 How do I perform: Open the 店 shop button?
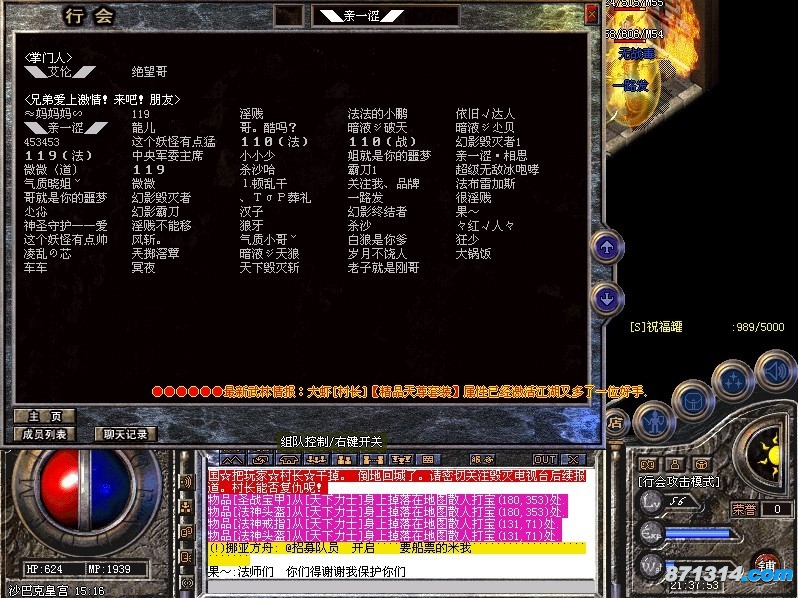click(x=616, y=423)
